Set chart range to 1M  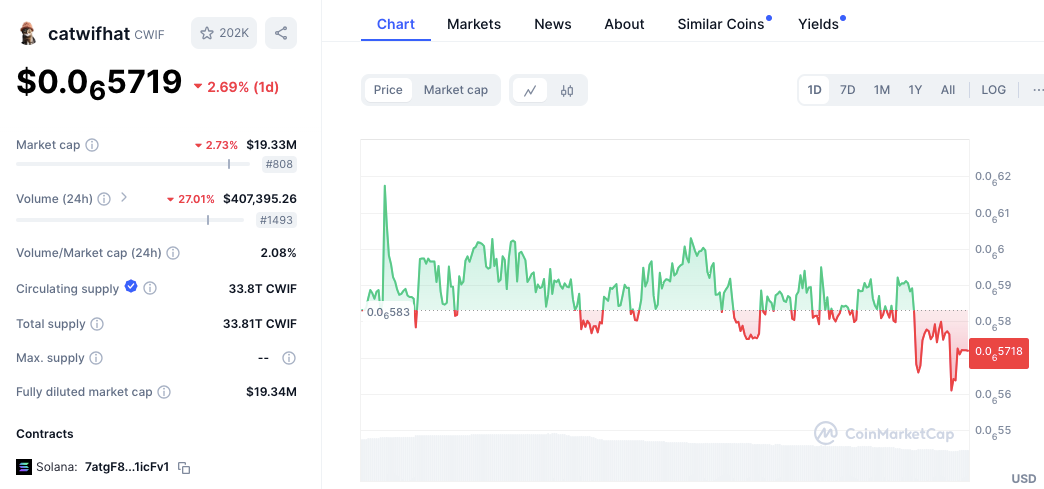pos(882,90)
